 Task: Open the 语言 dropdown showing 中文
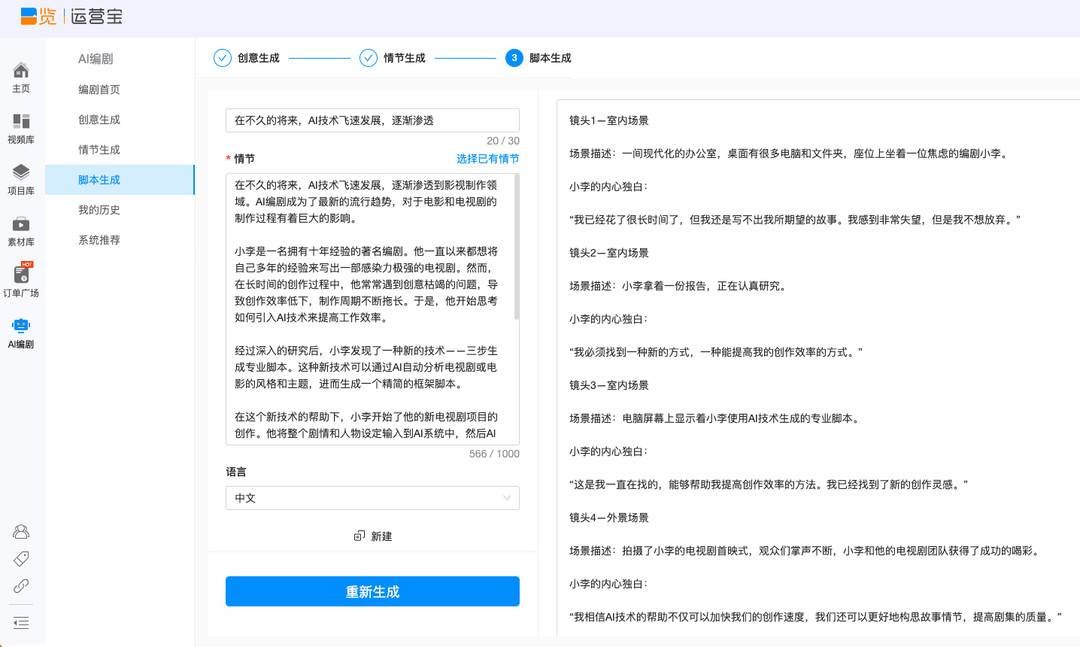(x=373, y=498)
